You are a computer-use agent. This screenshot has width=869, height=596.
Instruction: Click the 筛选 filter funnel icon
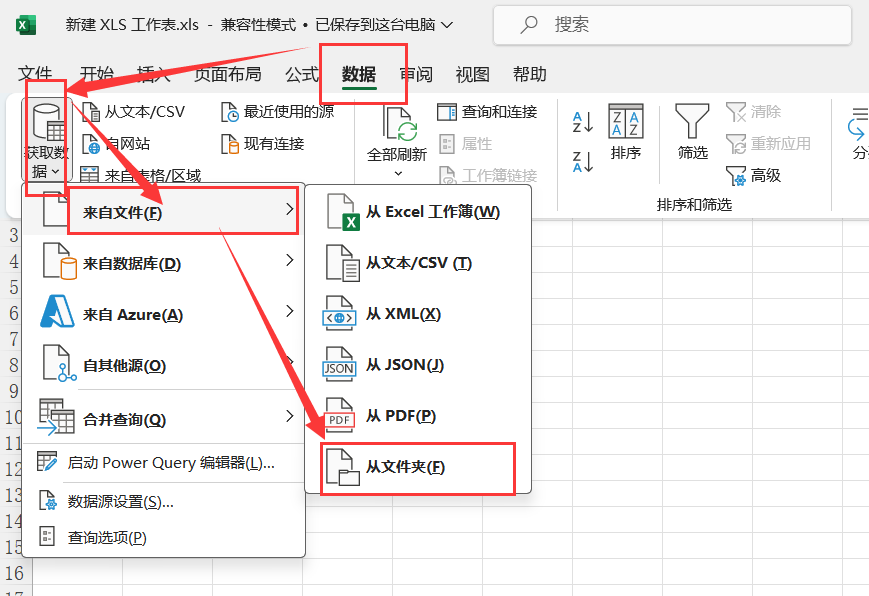click(692, 122)
